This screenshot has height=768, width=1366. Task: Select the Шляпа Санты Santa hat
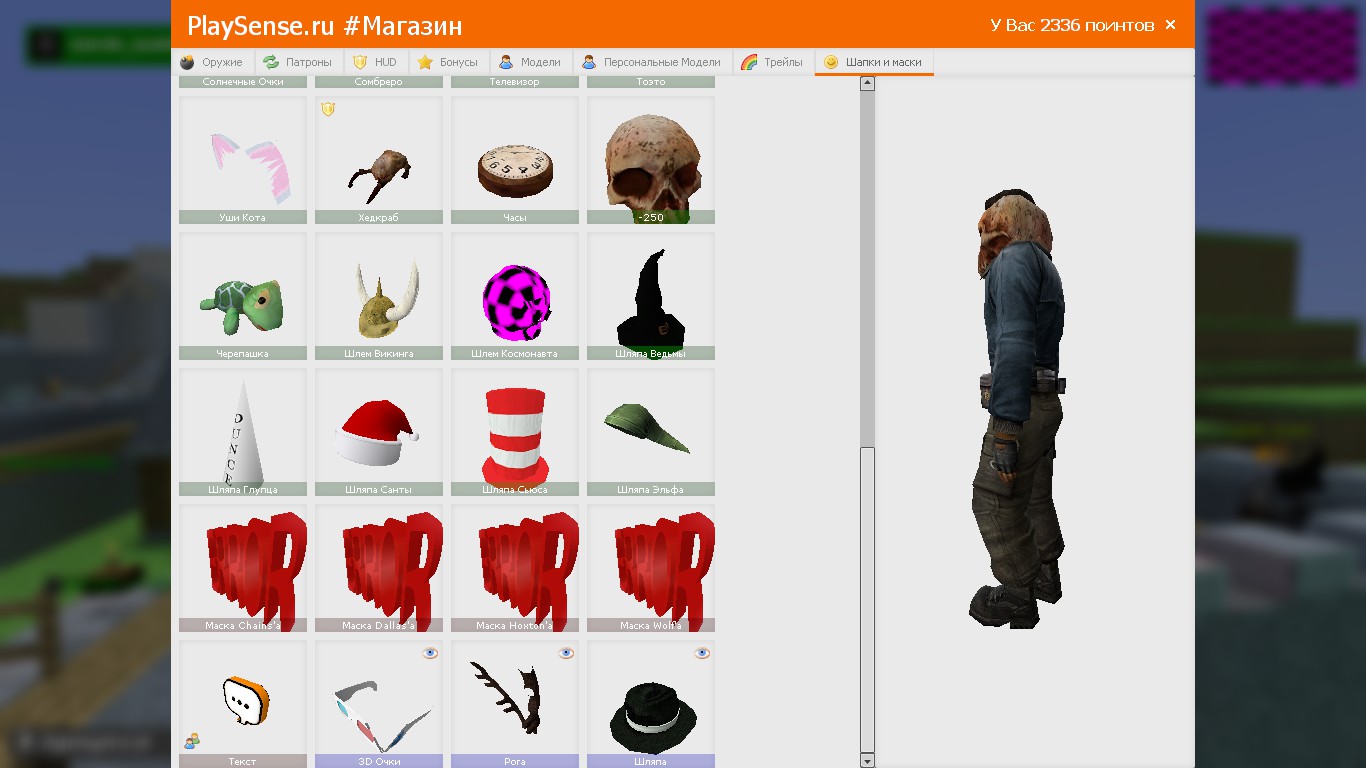point(379,432)
